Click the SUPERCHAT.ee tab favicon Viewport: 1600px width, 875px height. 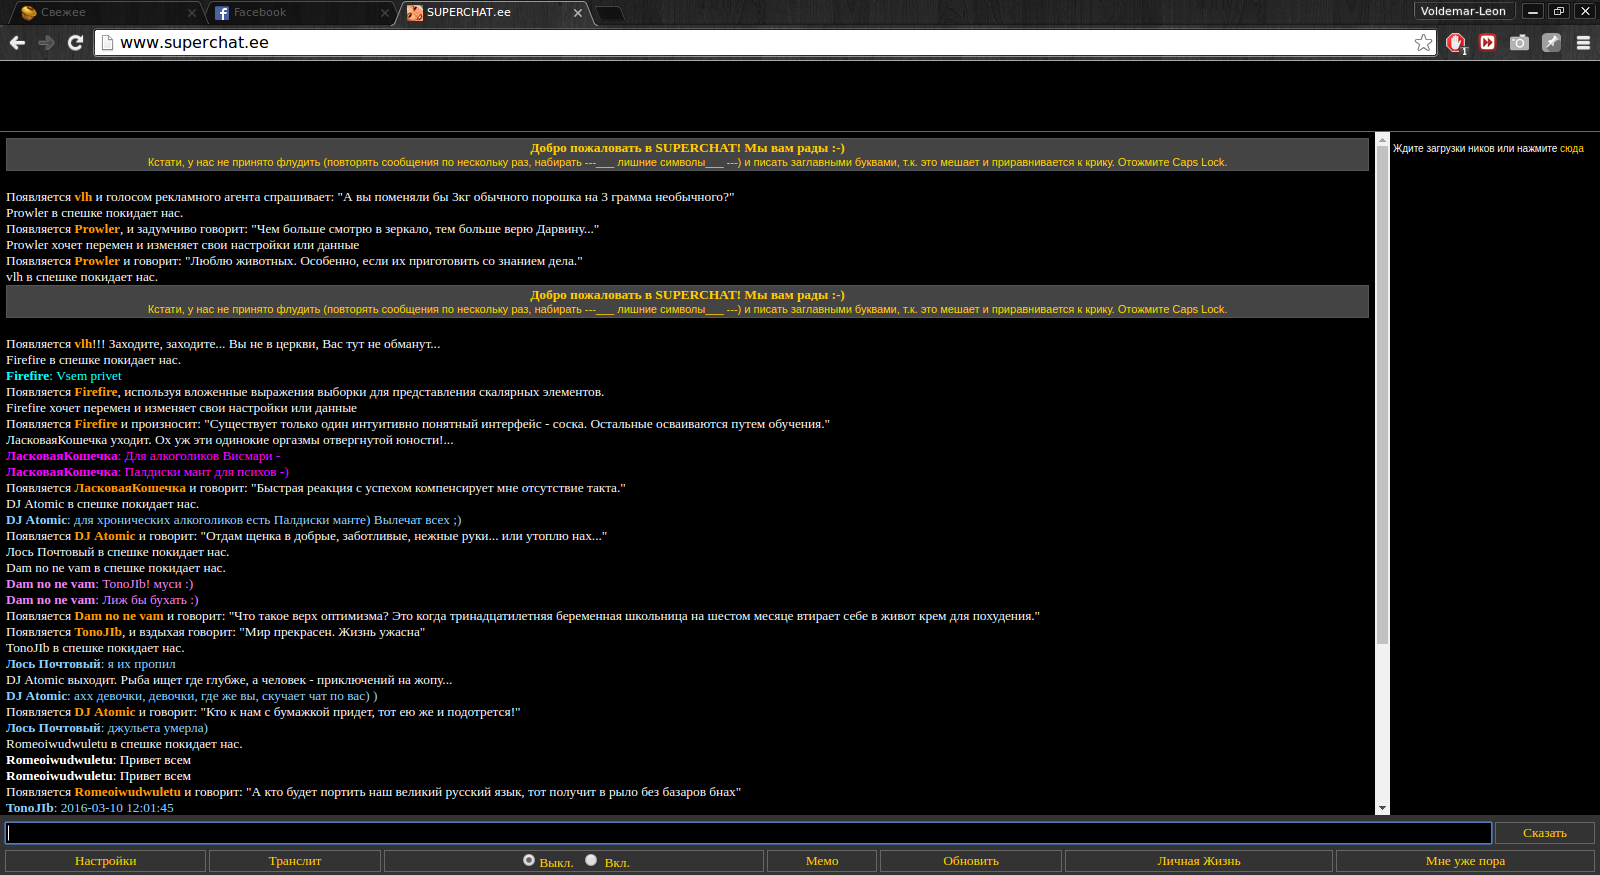tap(415, 13)
